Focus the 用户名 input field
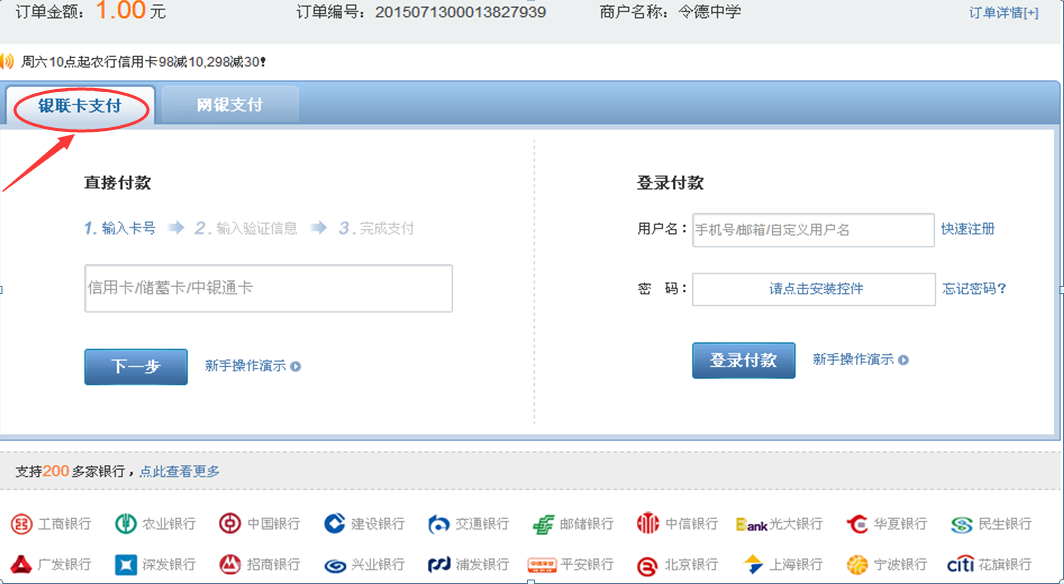 pos(813,230)
